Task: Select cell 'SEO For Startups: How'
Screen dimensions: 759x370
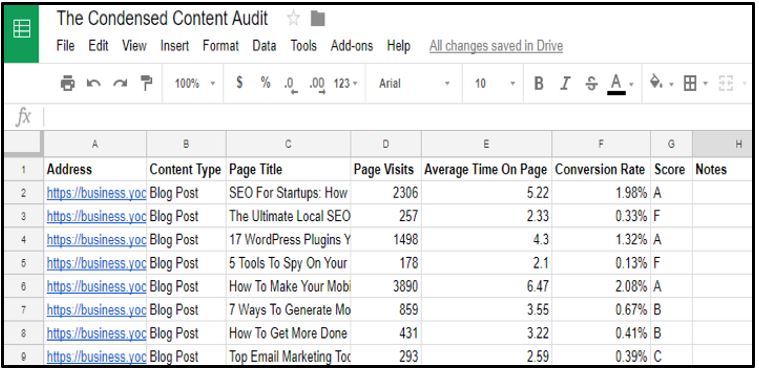Action: point(288,193)
